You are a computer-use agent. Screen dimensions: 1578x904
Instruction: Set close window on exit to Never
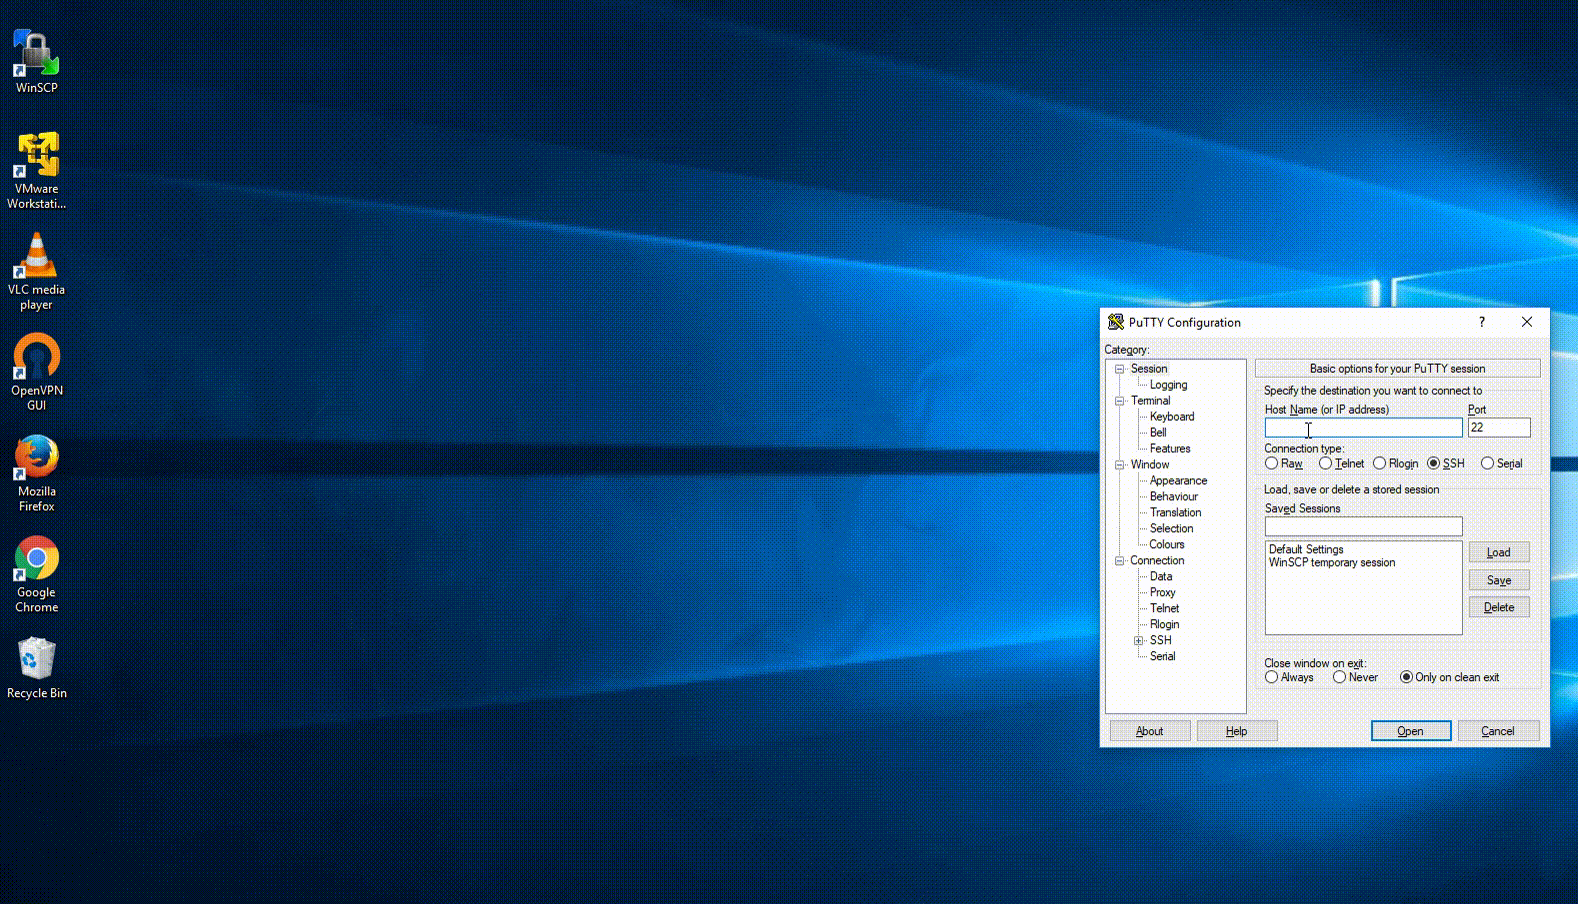point(1340,677)
